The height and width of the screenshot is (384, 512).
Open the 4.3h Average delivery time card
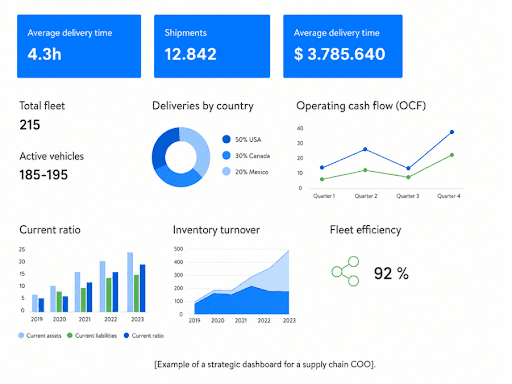pos(79,46)
